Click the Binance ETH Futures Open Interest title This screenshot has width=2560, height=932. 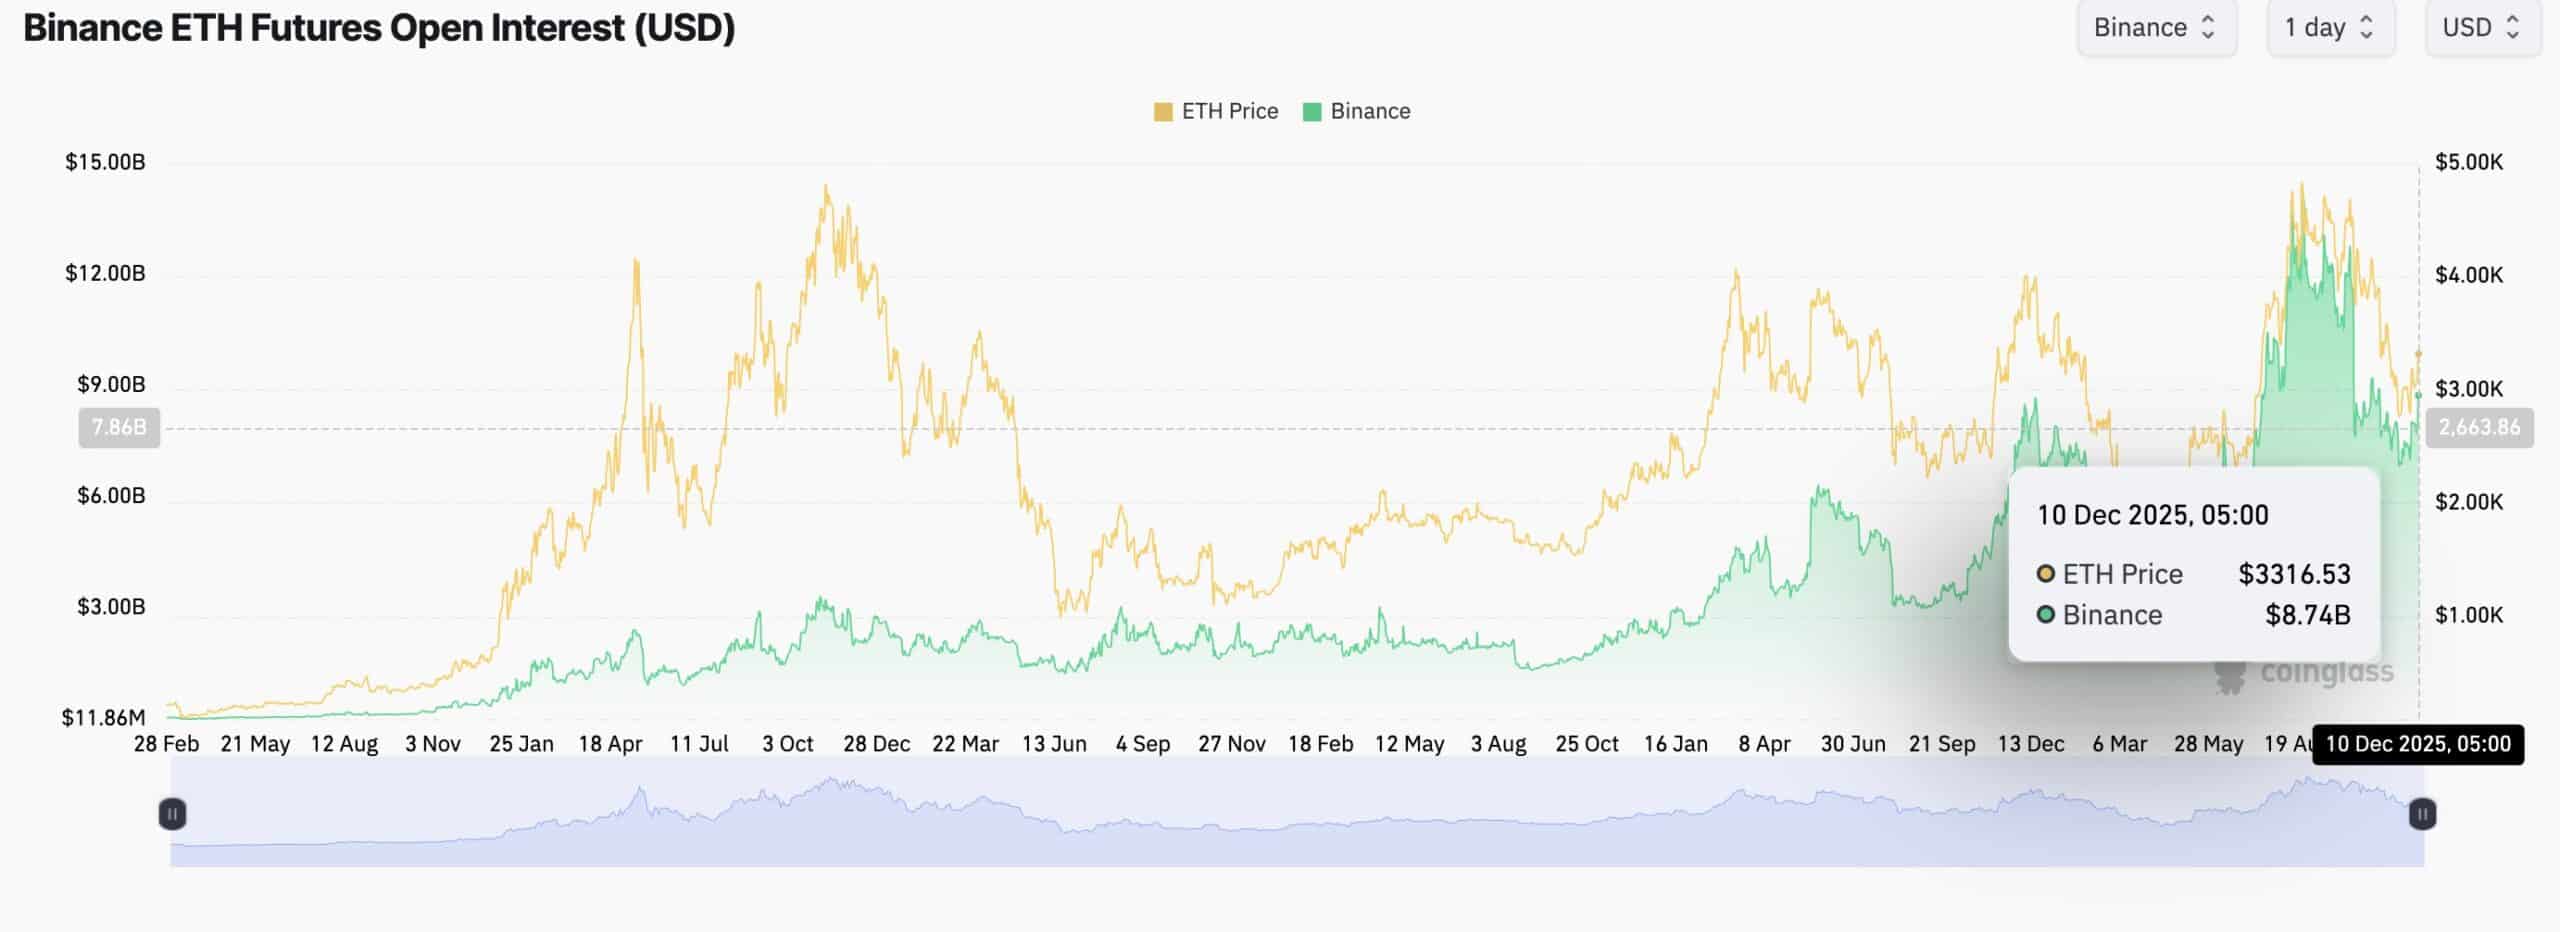[x=380, y=28]
